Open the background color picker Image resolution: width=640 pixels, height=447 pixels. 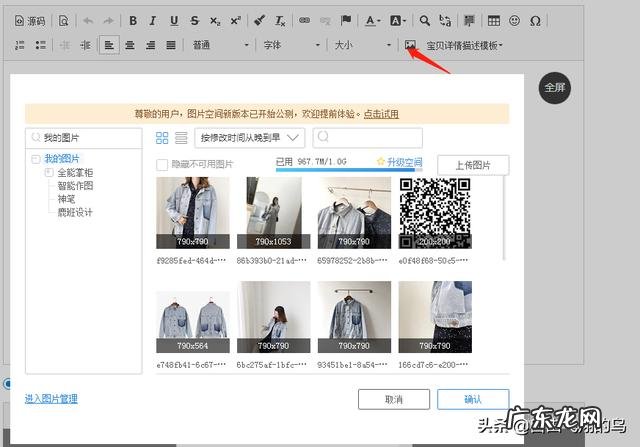point(398,21)
